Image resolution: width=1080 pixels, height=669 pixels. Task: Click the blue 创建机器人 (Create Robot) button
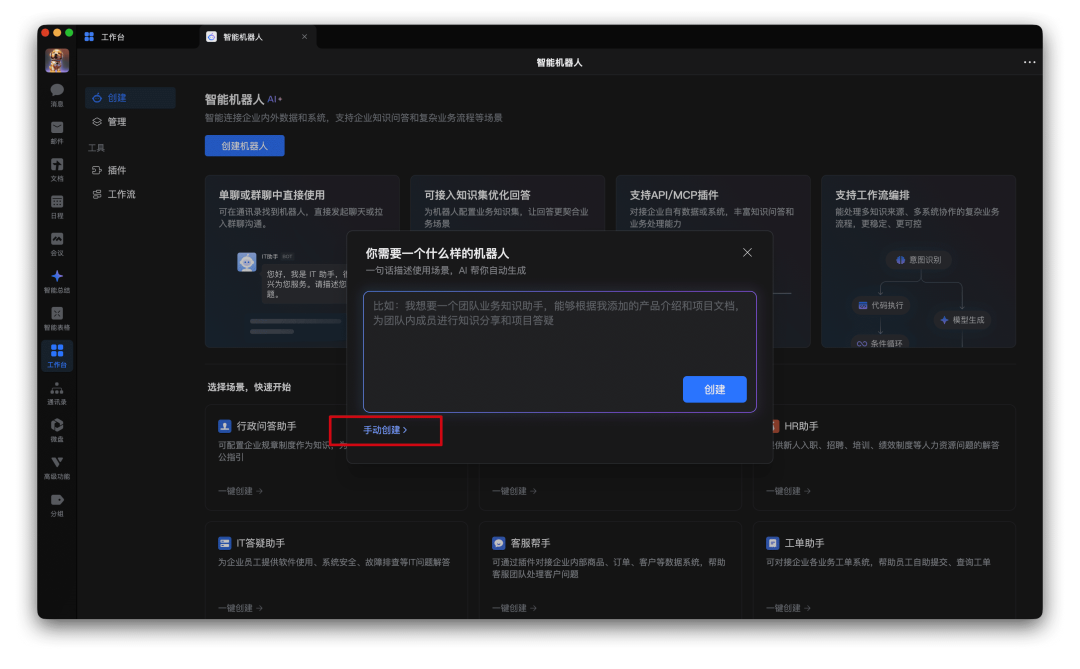(x=247, y=145)
